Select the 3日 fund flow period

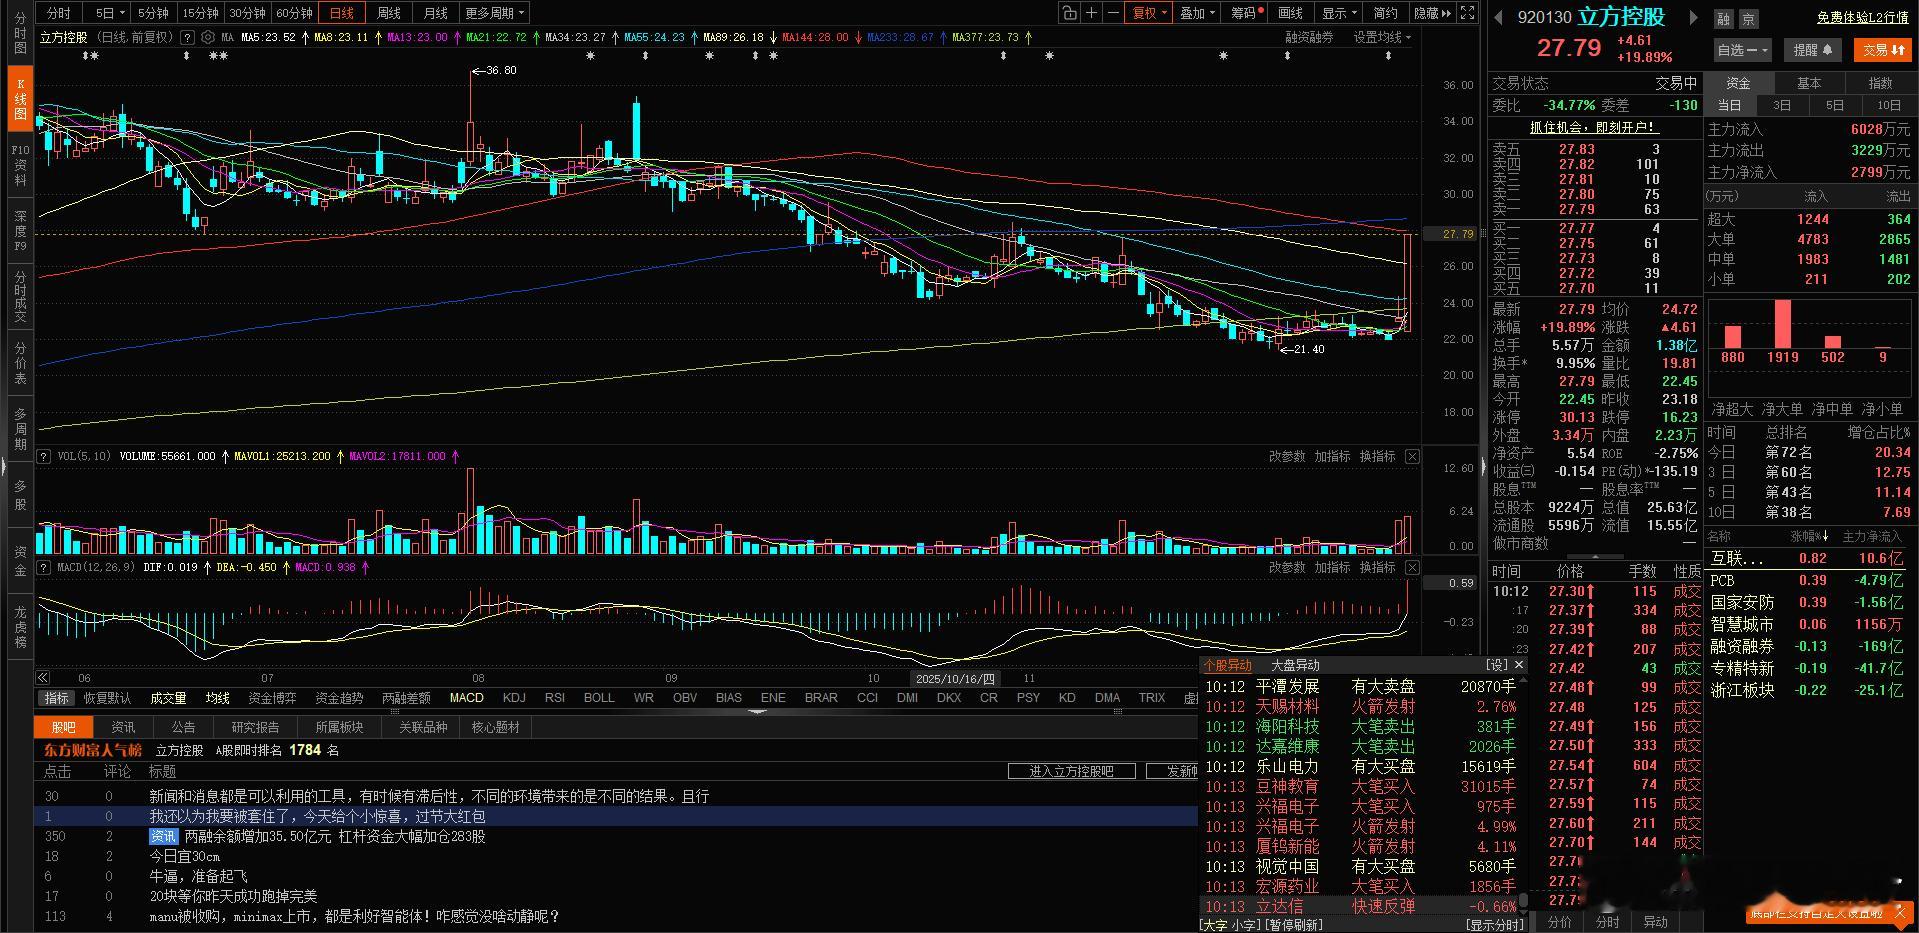click(x=1782, y=105)
